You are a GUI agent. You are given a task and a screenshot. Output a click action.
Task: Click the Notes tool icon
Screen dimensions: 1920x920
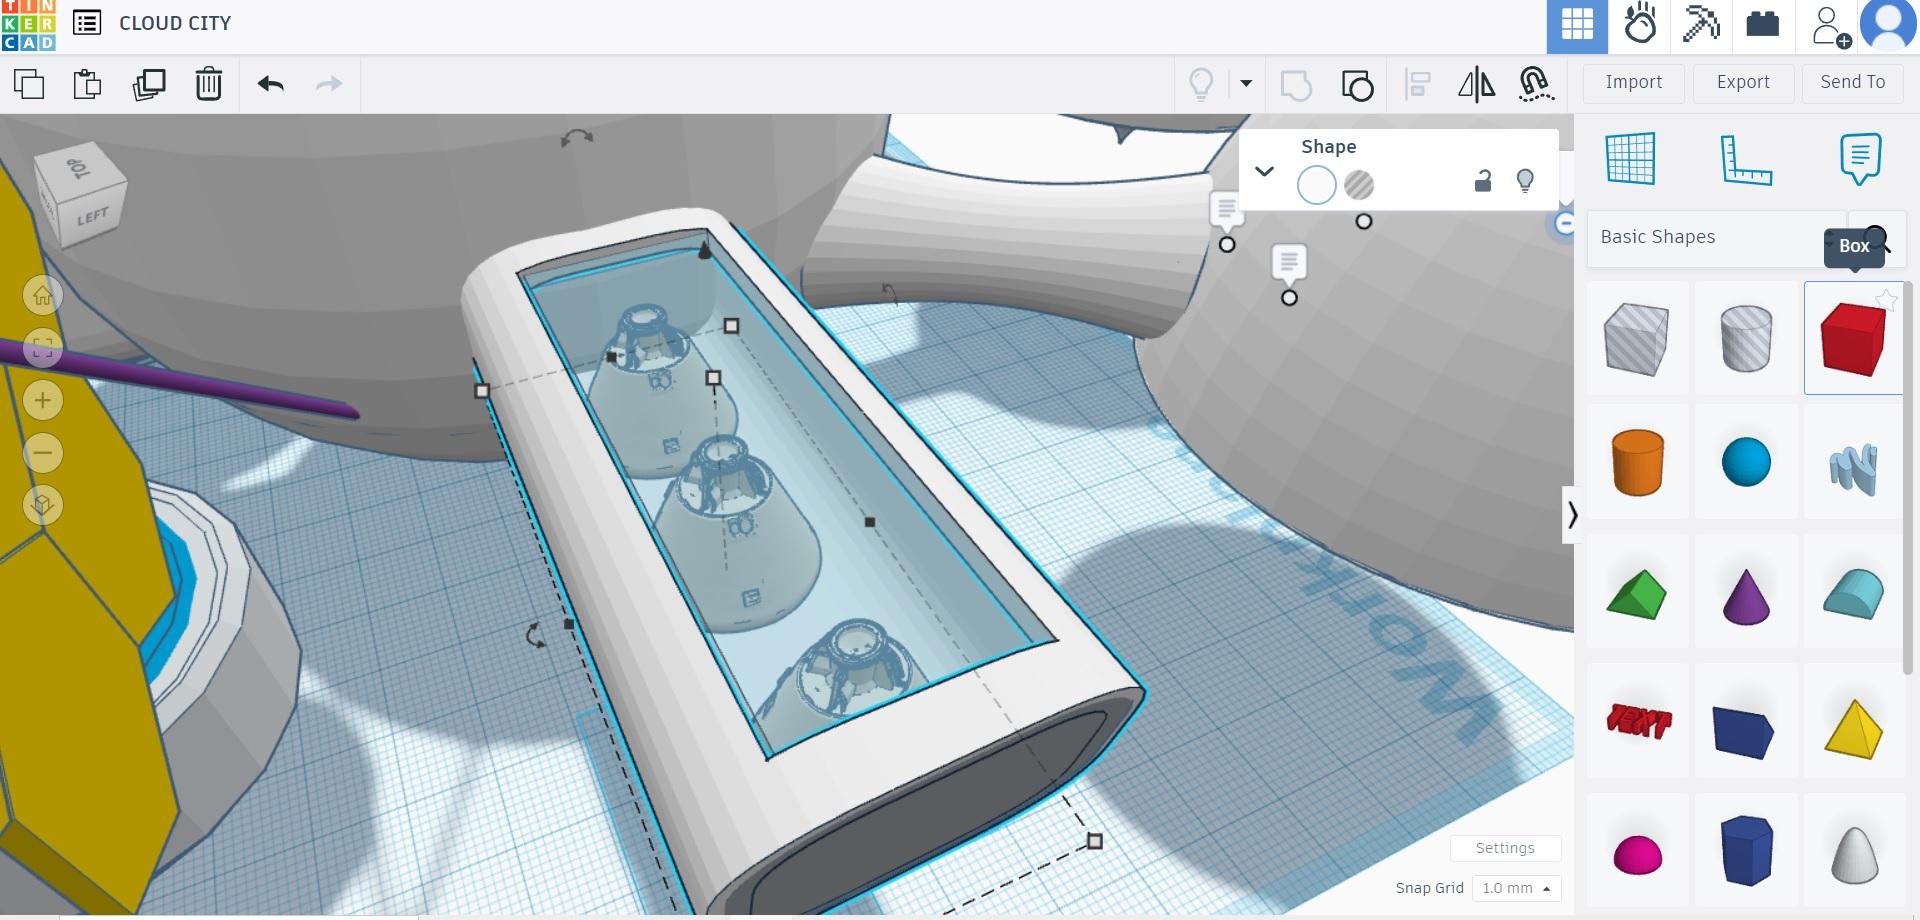click(x=1860, y=158)
